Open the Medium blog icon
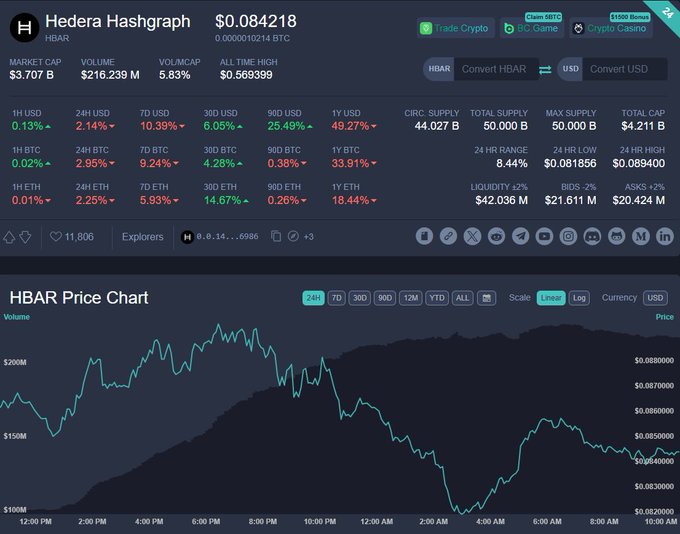 [641, 236]
